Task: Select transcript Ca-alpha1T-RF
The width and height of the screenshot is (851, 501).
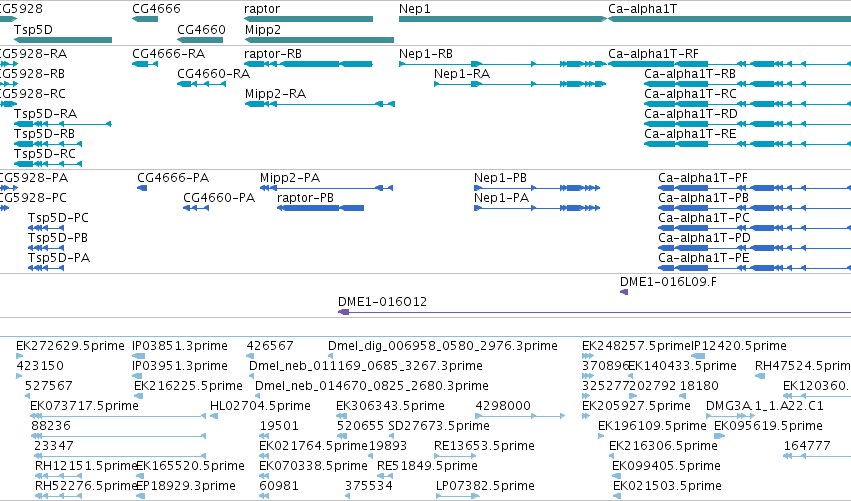Action: tap(729, 64)
